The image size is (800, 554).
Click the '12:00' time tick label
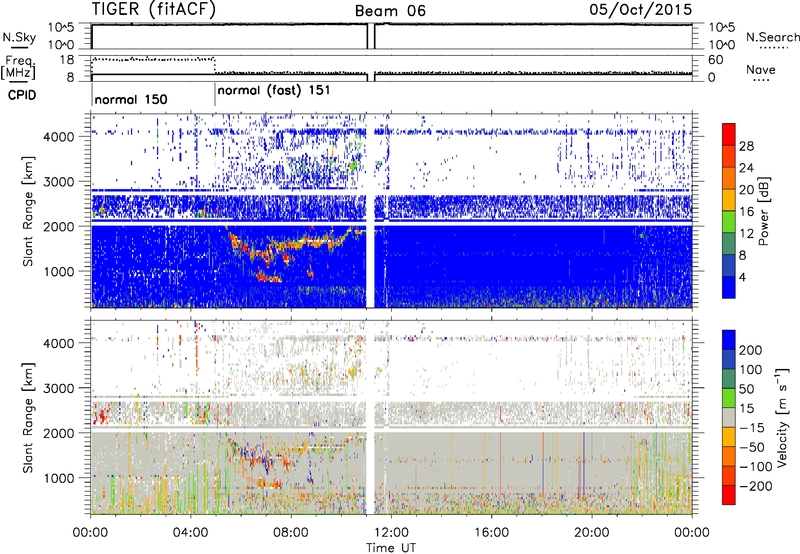(x=391, y=533)
